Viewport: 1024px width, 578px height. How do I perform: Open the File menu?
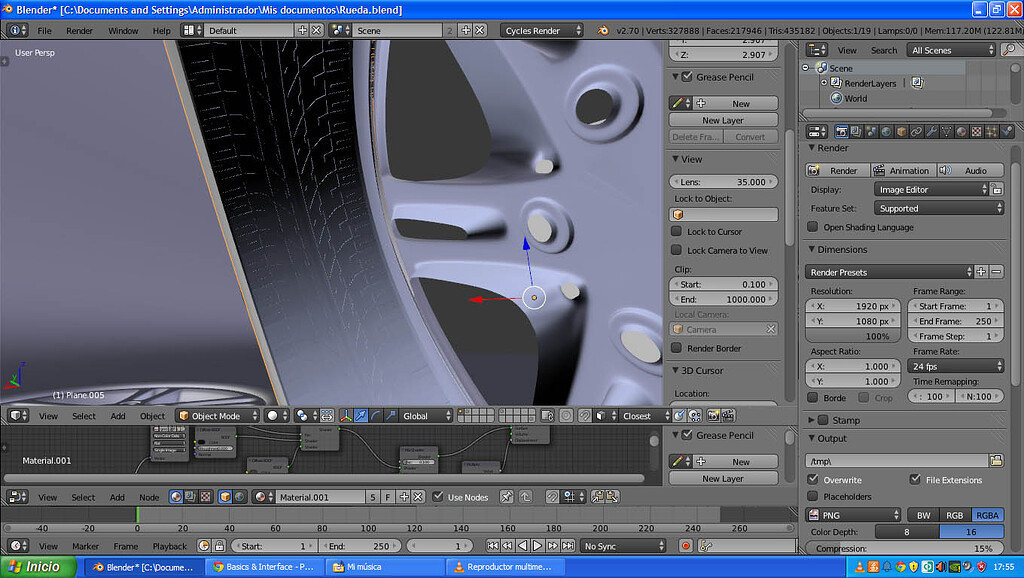pyautogui.click(x=44, y=30)
